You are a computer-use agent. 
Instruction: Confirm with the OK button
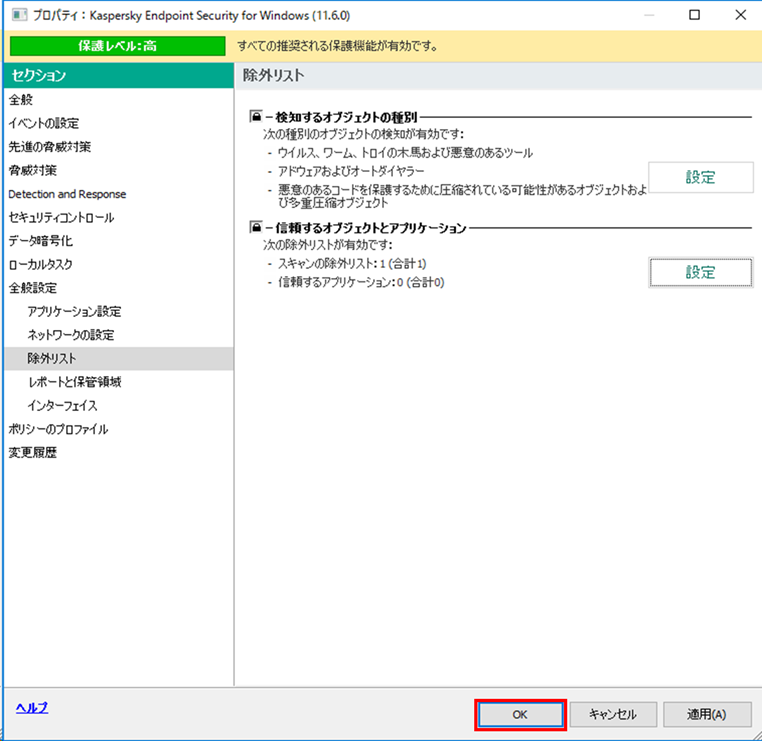(x=520, y=714)
